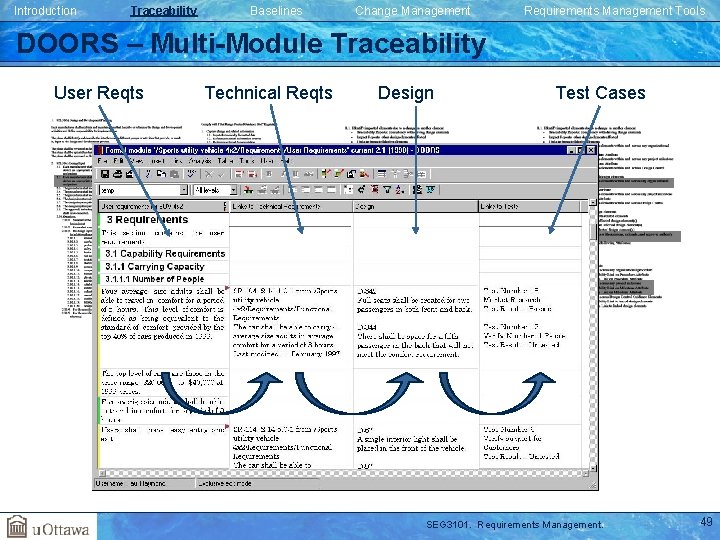
Task: Click the Copy icon in the toolbar
Action: coord(161,174)
